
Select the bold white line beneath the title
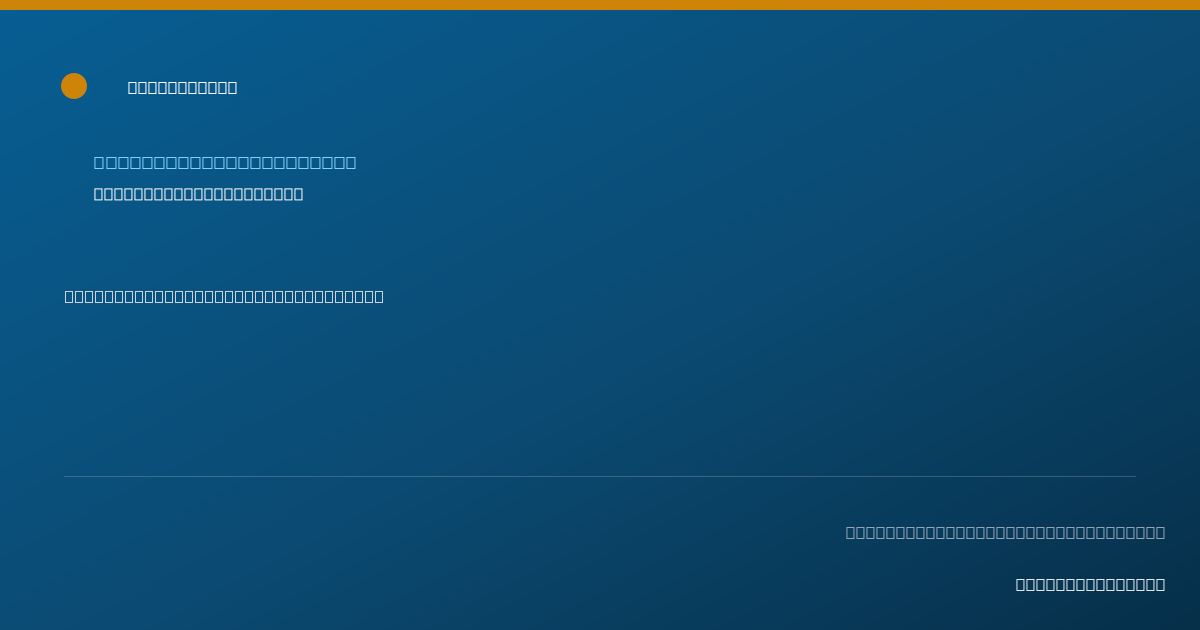coord(199,194)
